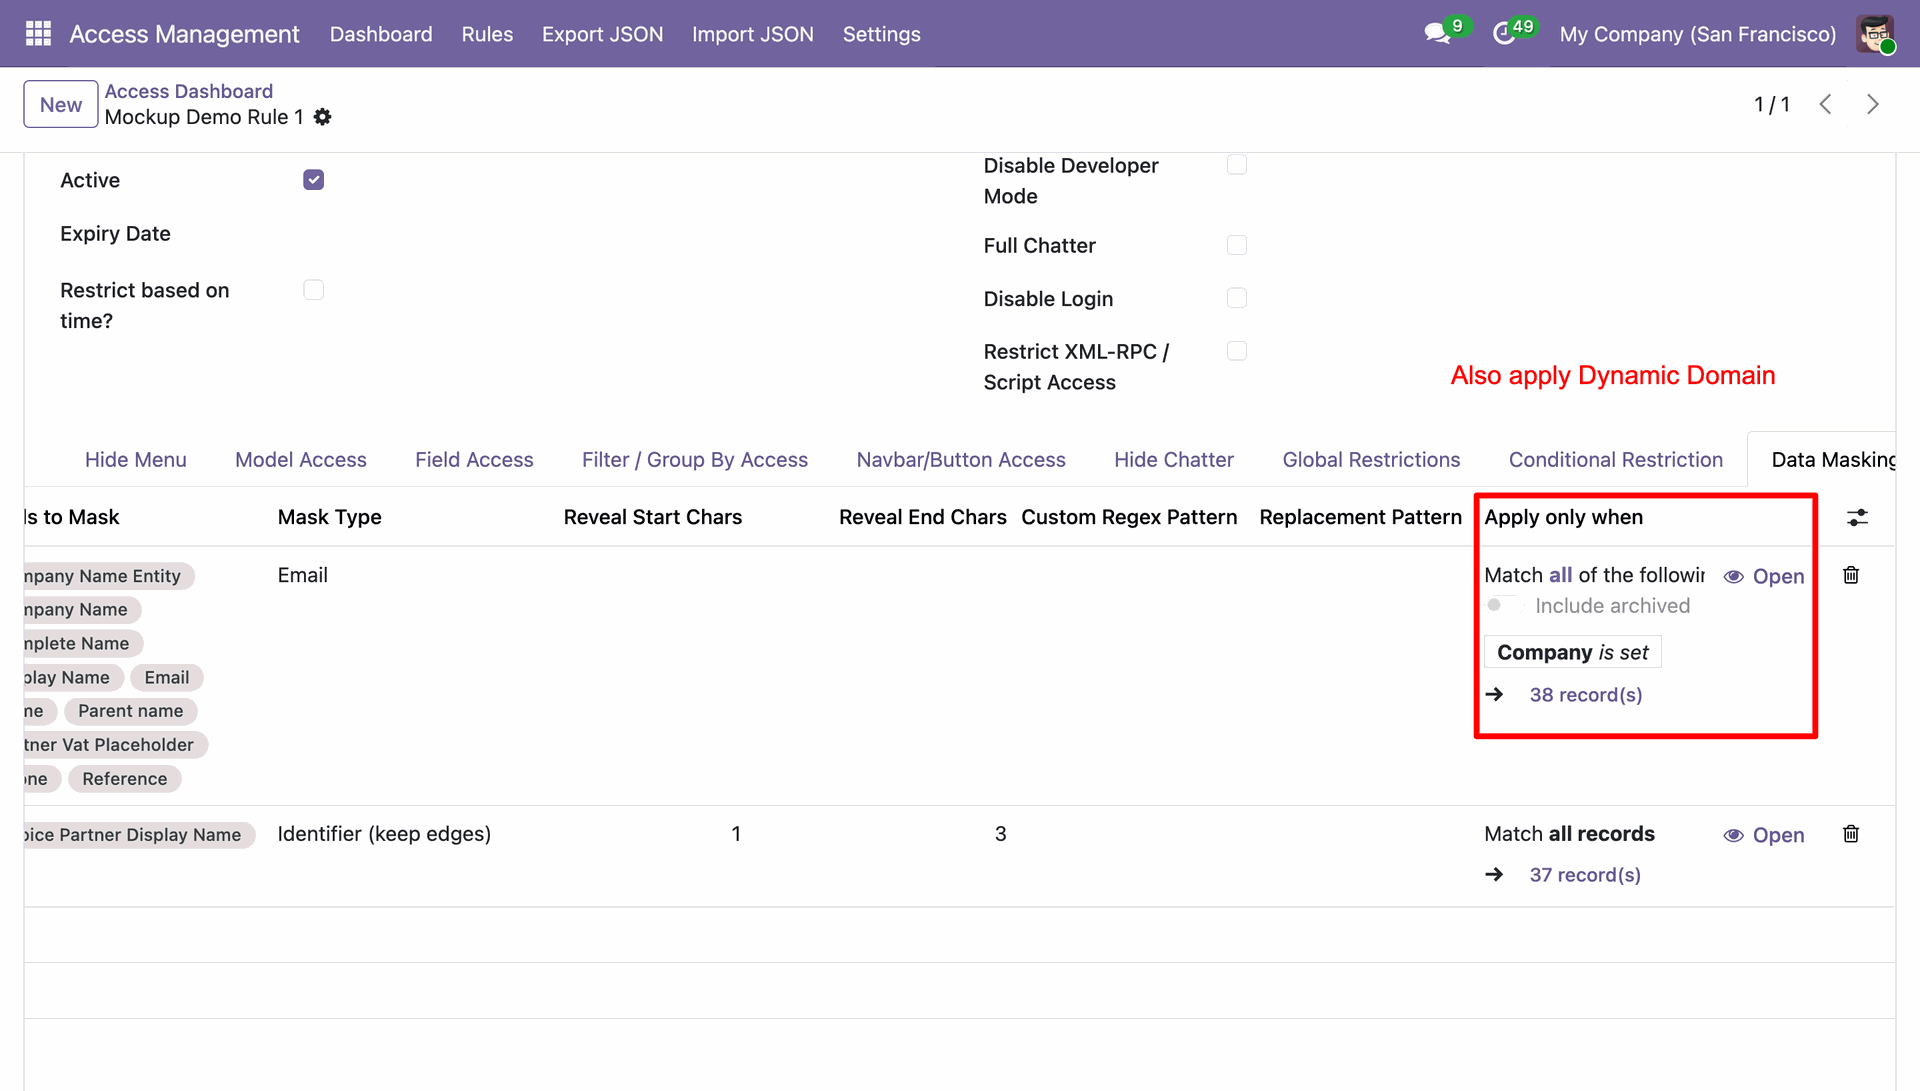Click Reveal Start Chars value 1
The image size is (1920, 1091).
click(x=736, y=834)
